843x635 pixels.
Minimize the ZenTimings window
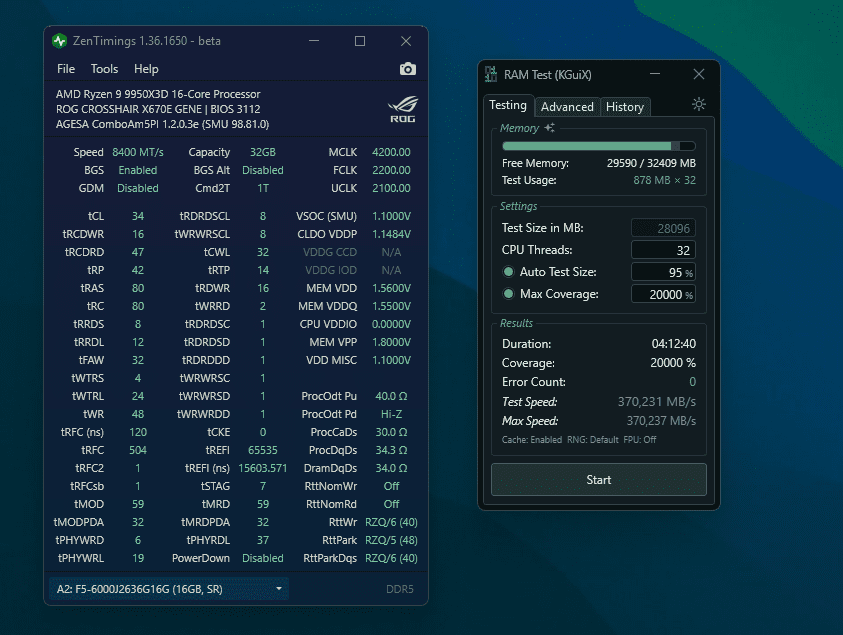click(x=314, y=41)
